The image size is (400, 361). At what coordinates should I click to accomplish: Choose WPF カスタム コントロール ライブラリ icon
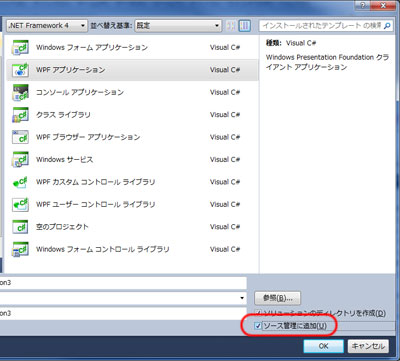click(20, 182)
